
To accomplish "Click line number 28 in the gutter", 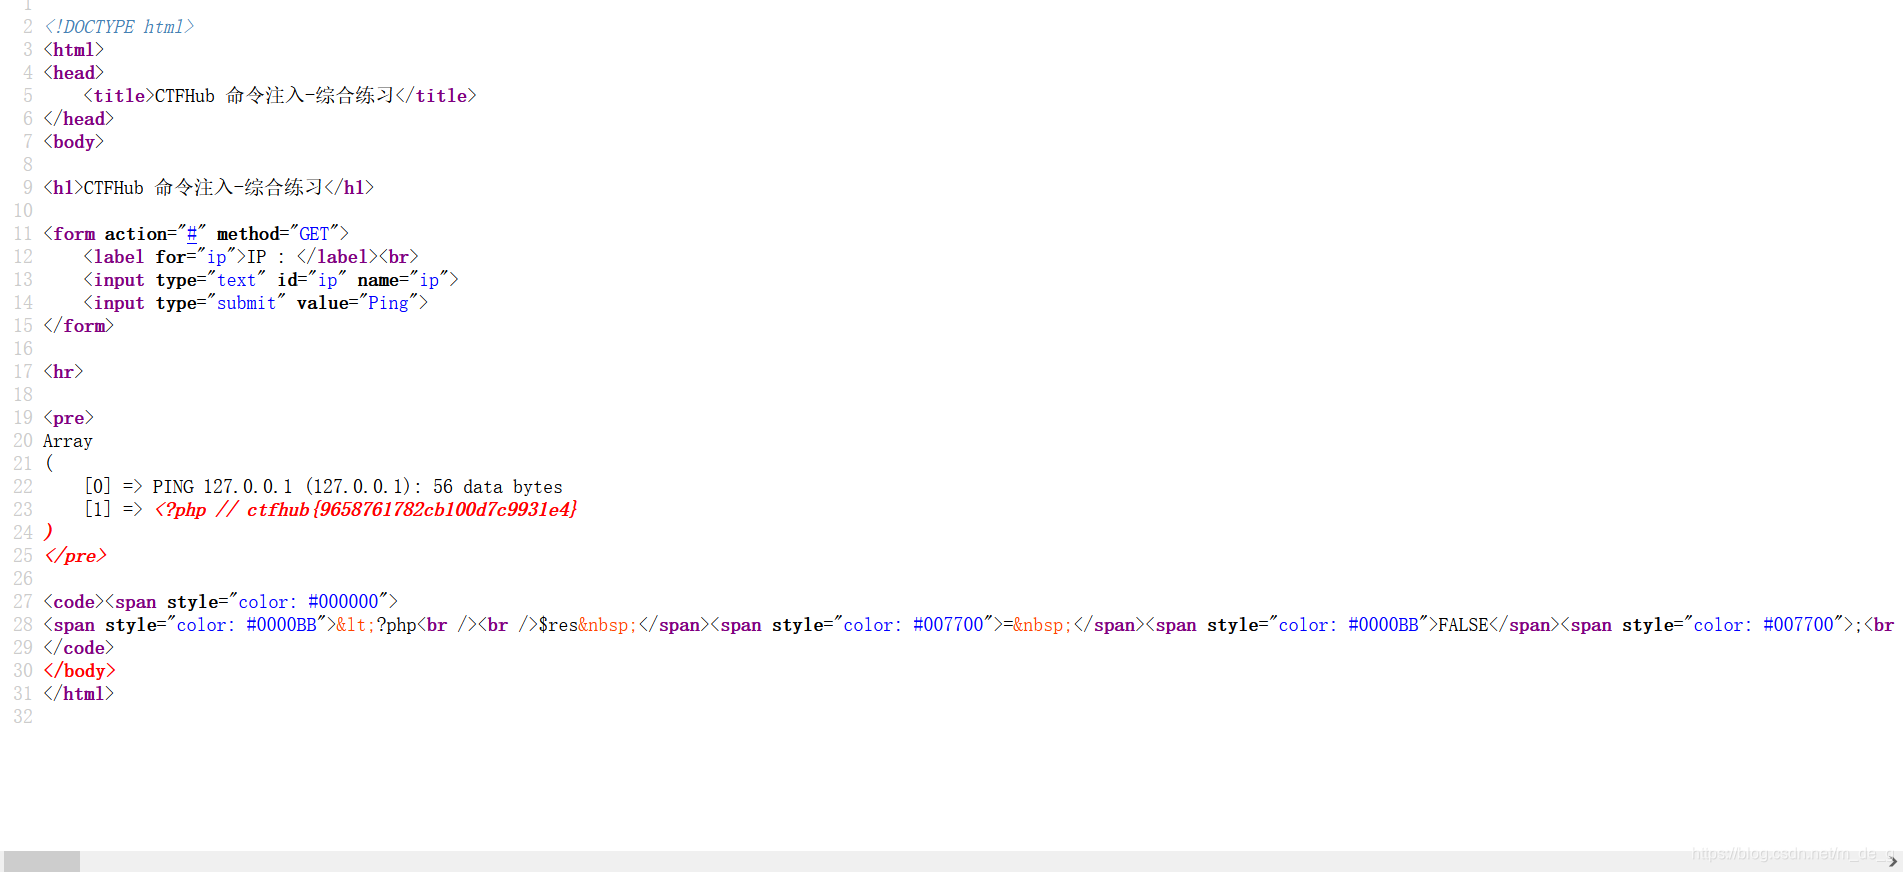I will pos(23,625).
